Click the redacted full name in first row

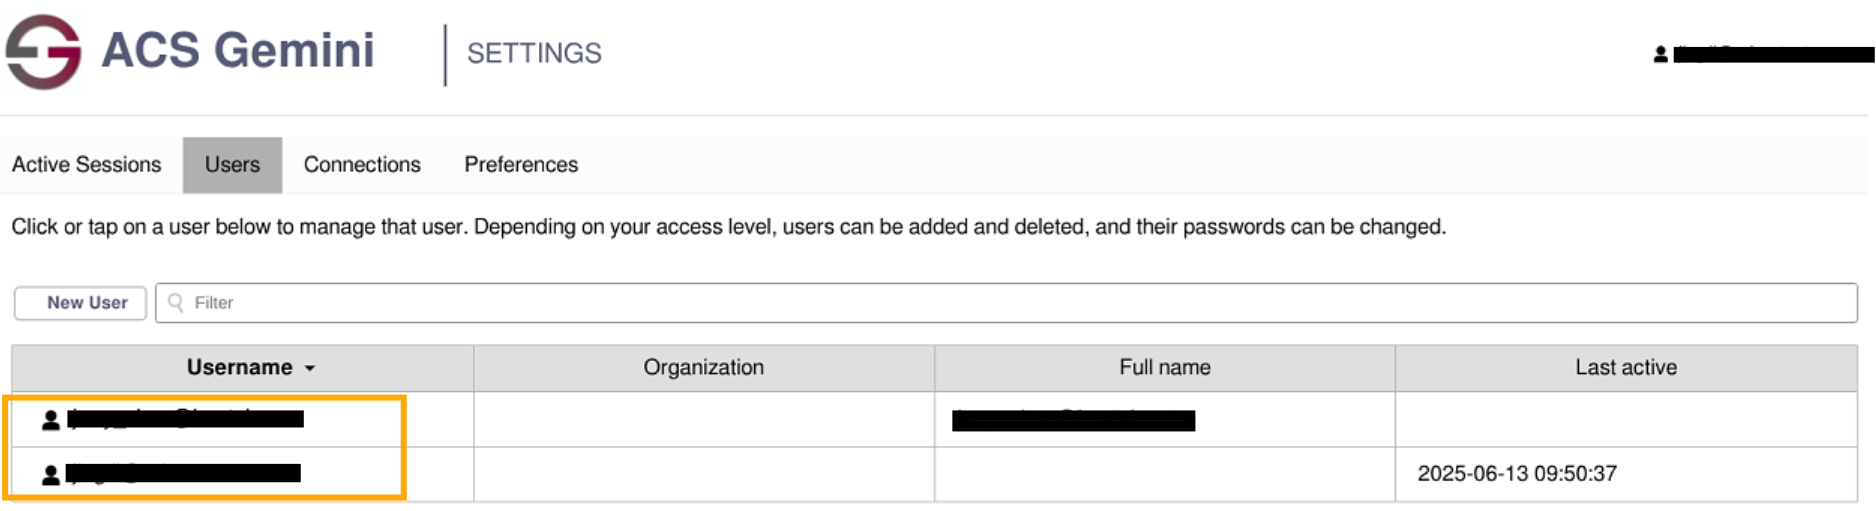[1073, 421]
